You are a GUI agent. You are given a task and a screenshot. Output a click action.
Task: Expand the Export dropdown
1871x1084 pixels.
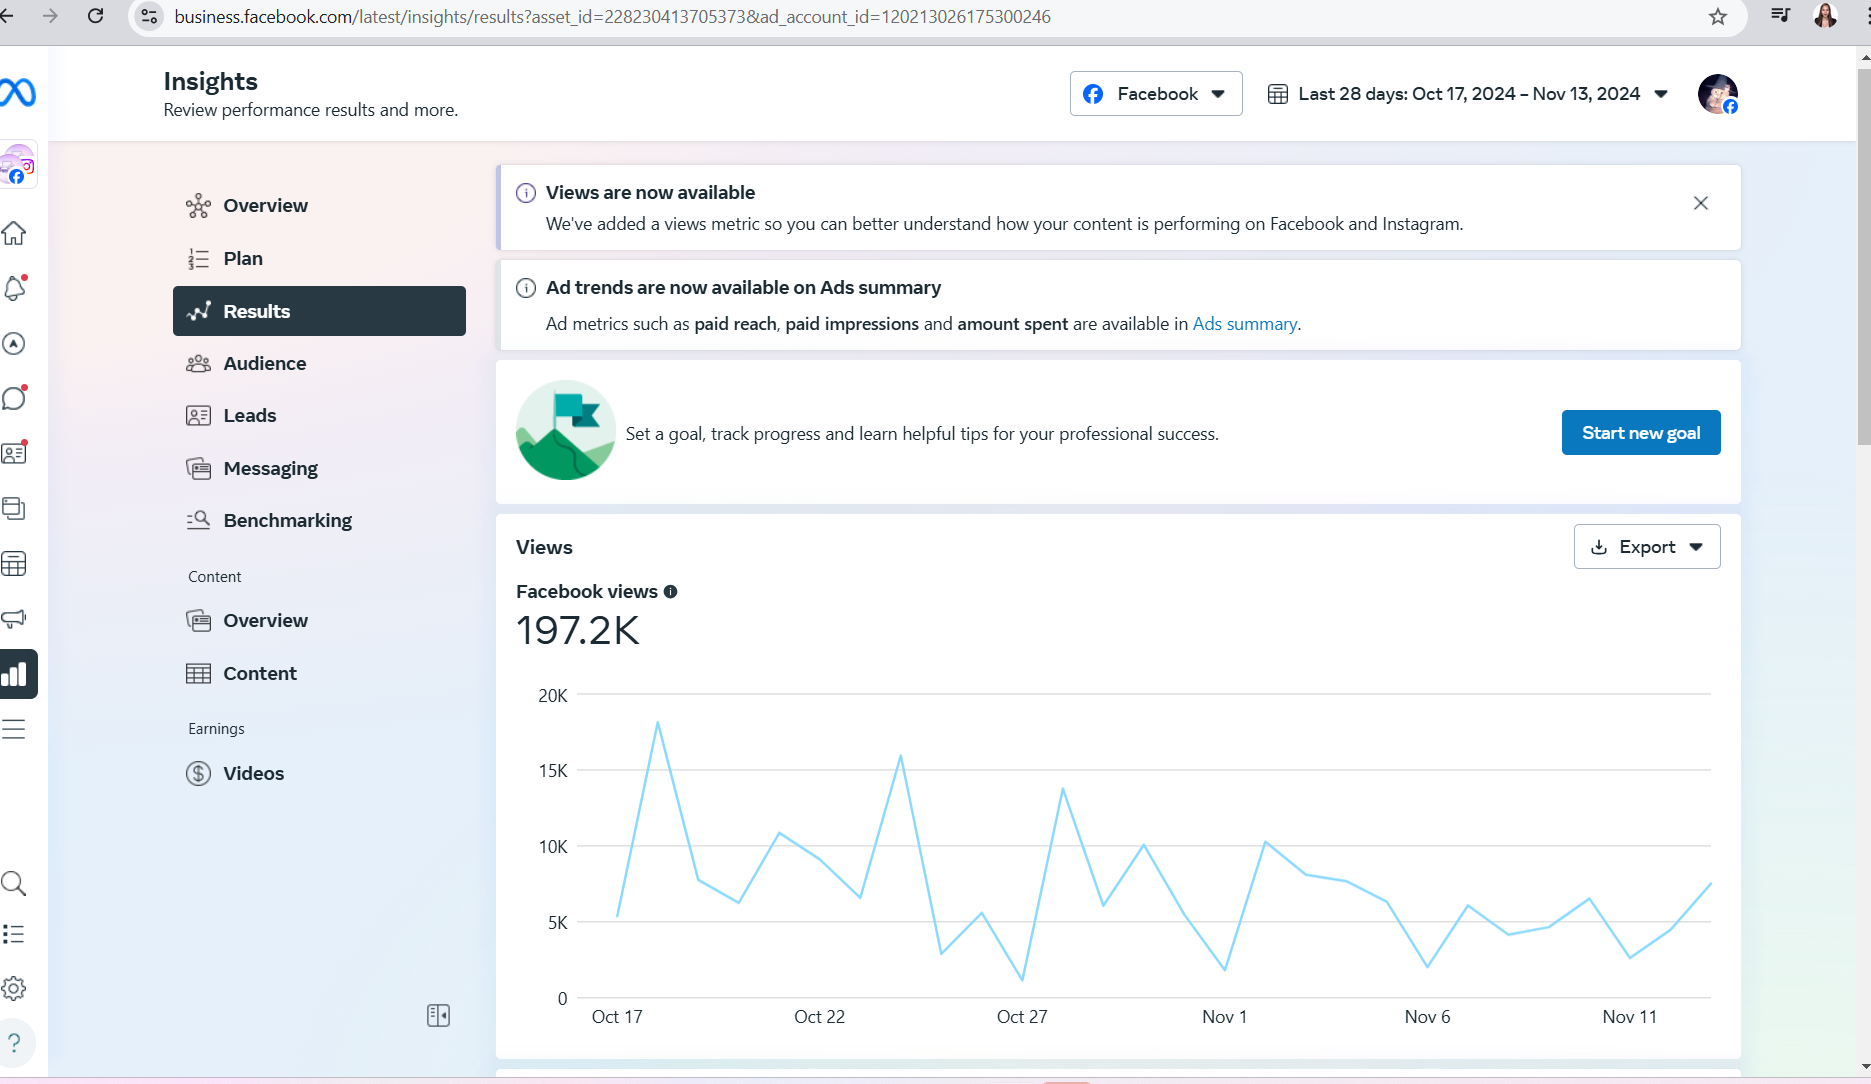tap(1647, 547)
